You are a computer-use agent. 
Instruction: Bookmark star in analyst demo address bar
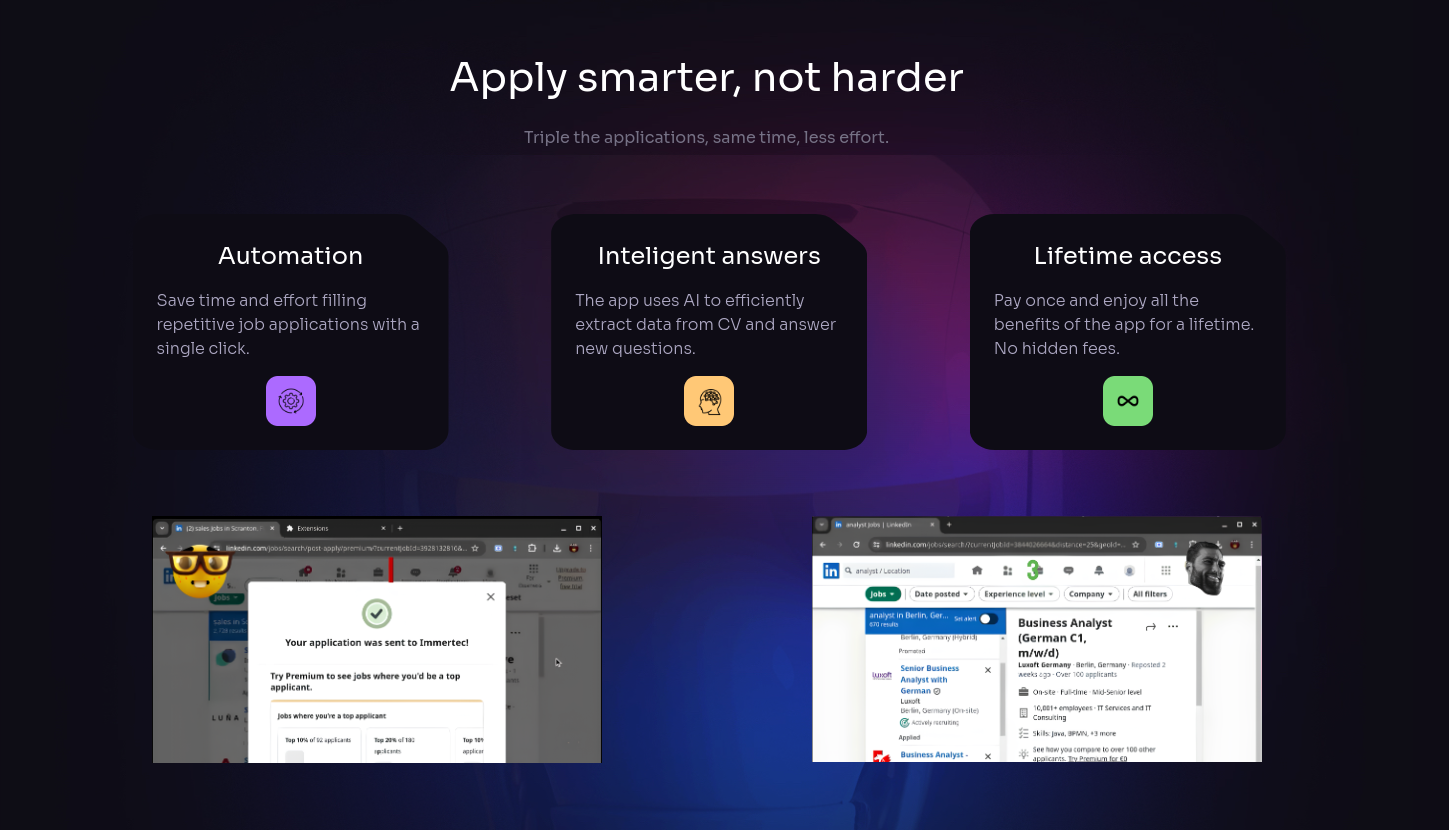coord(1136,544)
